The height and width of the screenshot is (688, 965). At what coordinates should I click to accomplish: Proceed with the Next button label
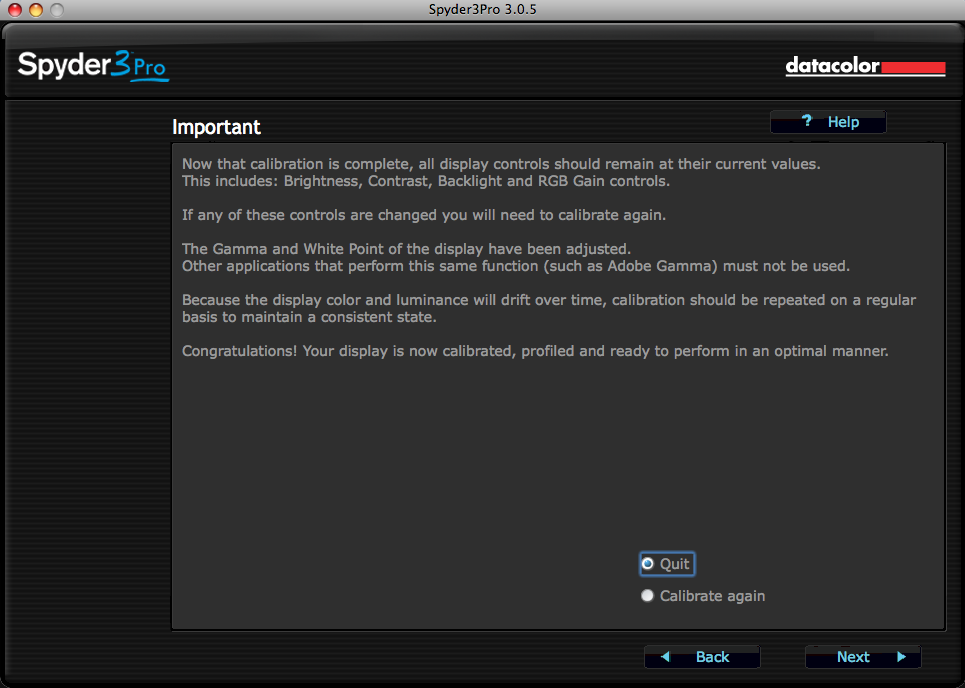(x=853, y=657)
